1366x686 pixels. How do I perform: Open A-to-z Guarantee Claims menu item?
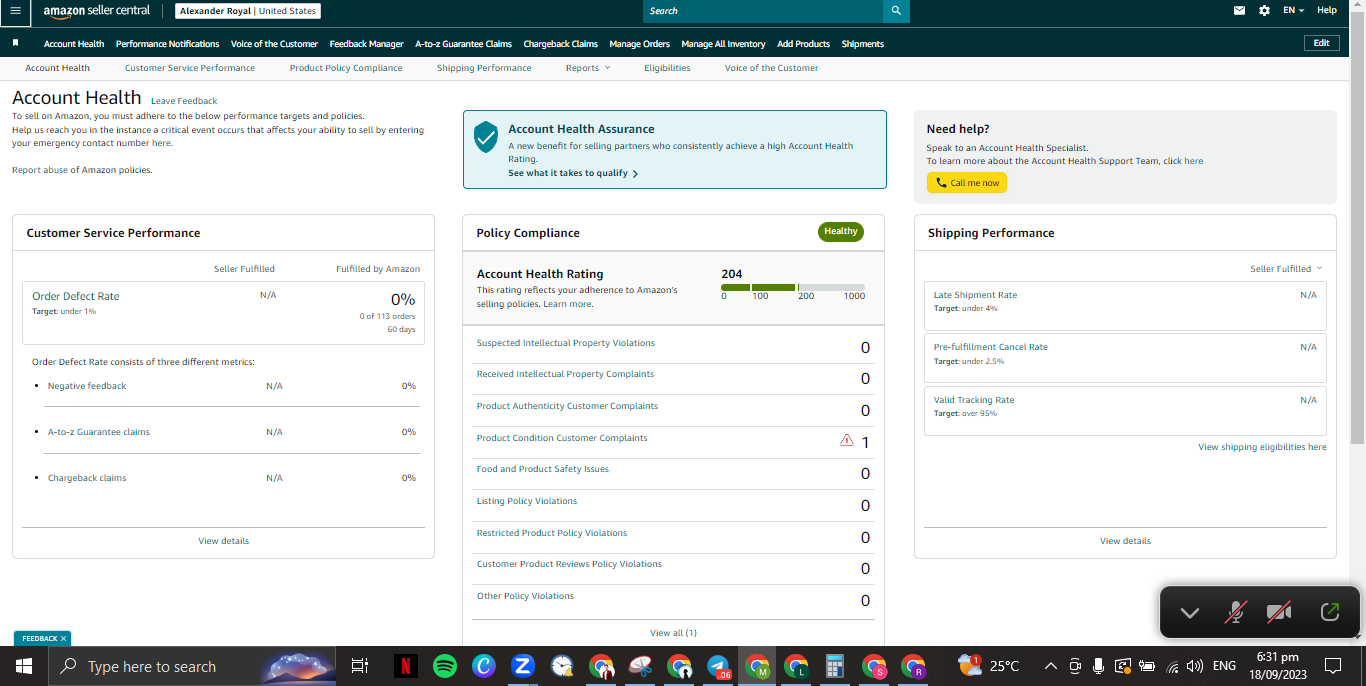tap(463, 44)
